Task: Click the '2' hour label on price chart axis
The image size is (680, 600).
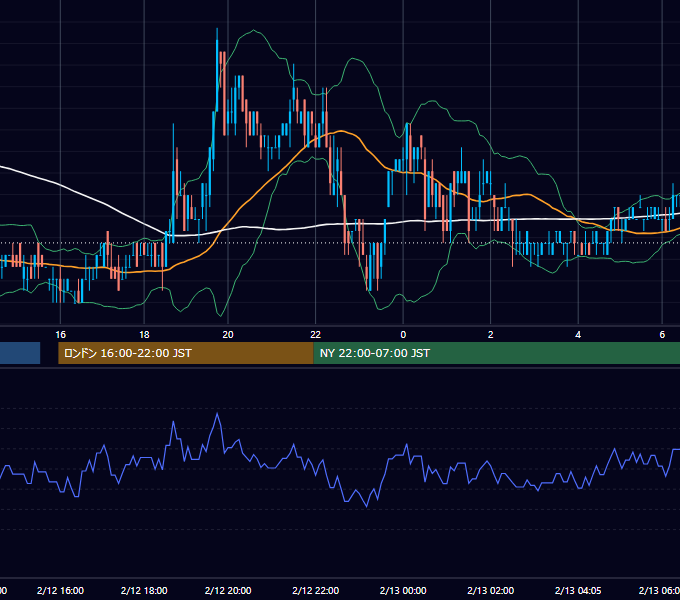Action: point(490,335)
